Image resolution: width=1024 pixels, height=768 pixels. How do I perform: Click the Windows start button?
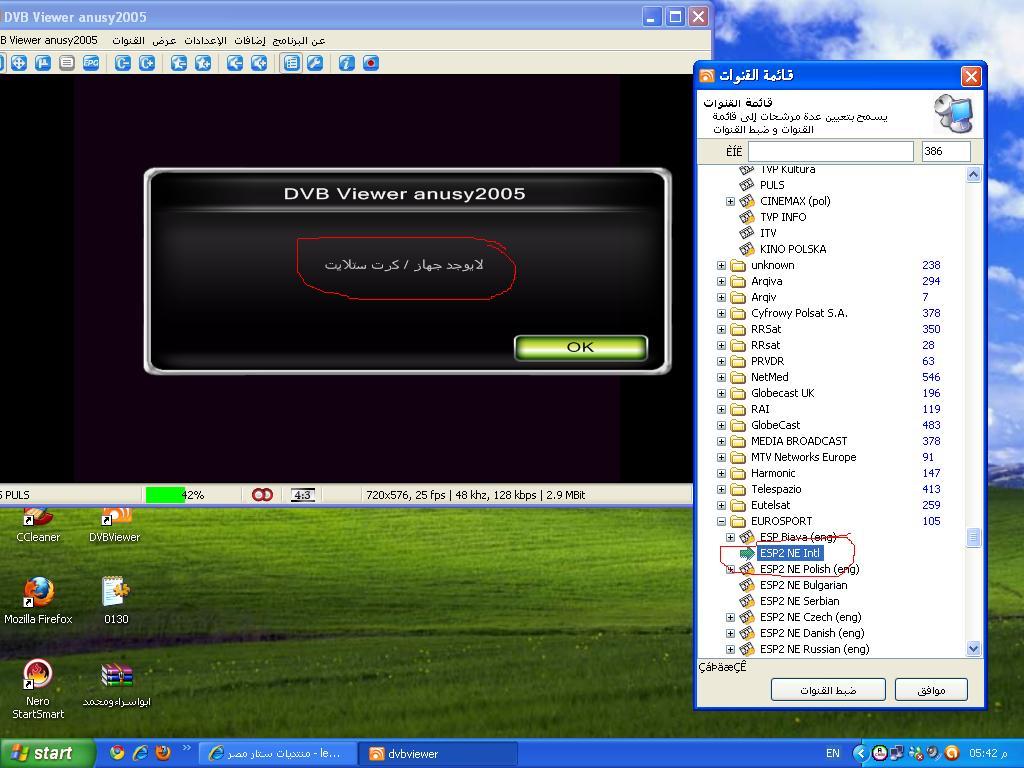click(x=47, y=753)
